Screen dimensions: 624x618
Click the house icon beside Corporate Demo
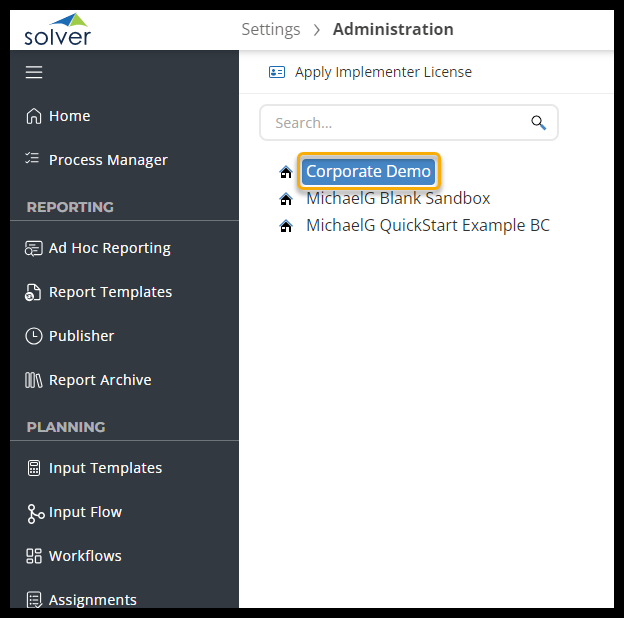(x=286, y=172)
